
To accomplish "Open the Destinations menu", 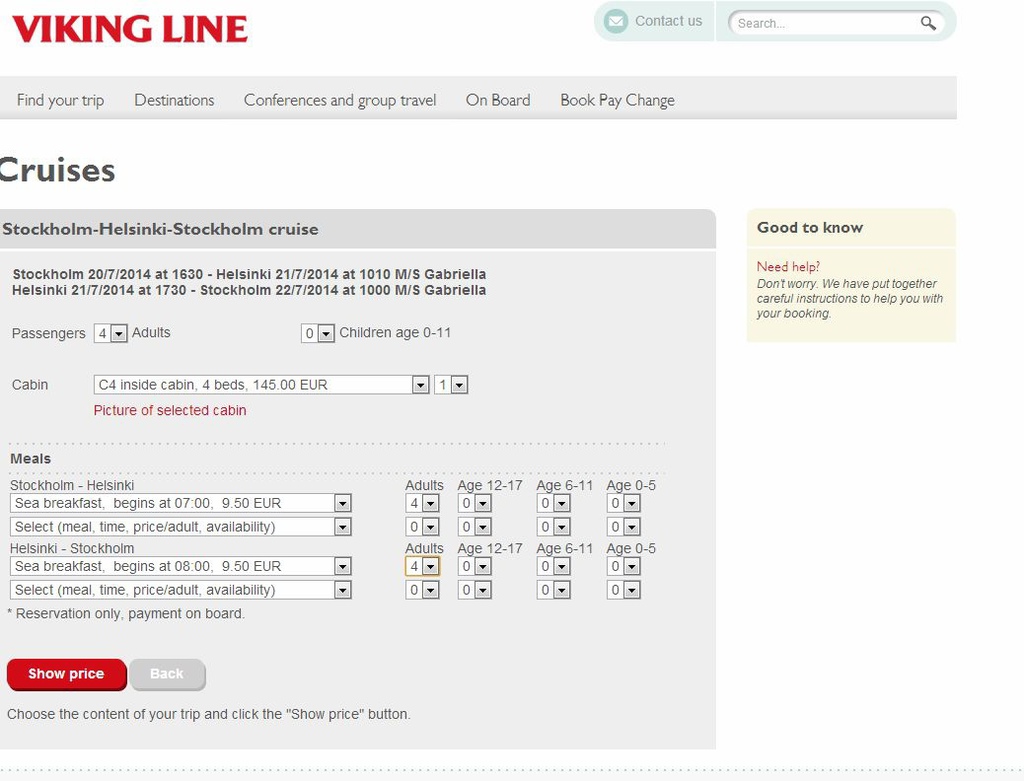I will click(x=174, y=100).
